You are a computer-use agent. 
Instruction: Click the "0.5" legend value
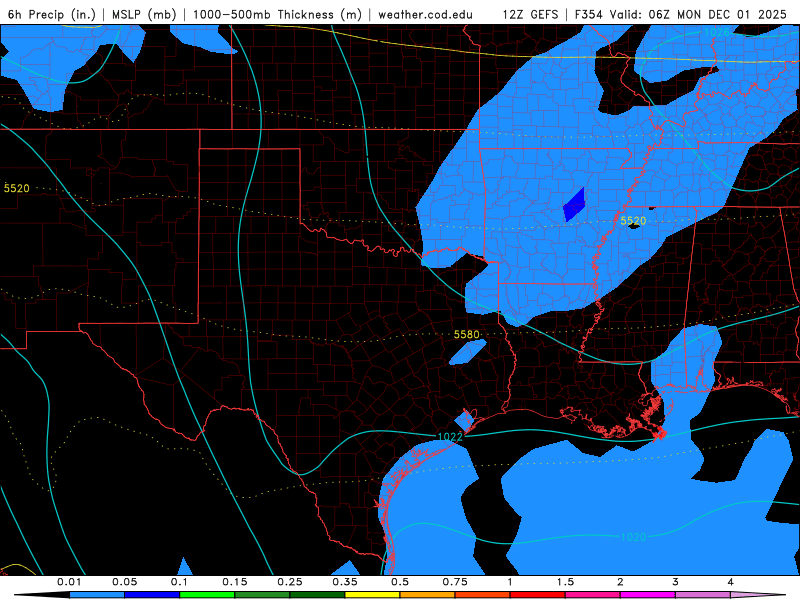(400, 582)
